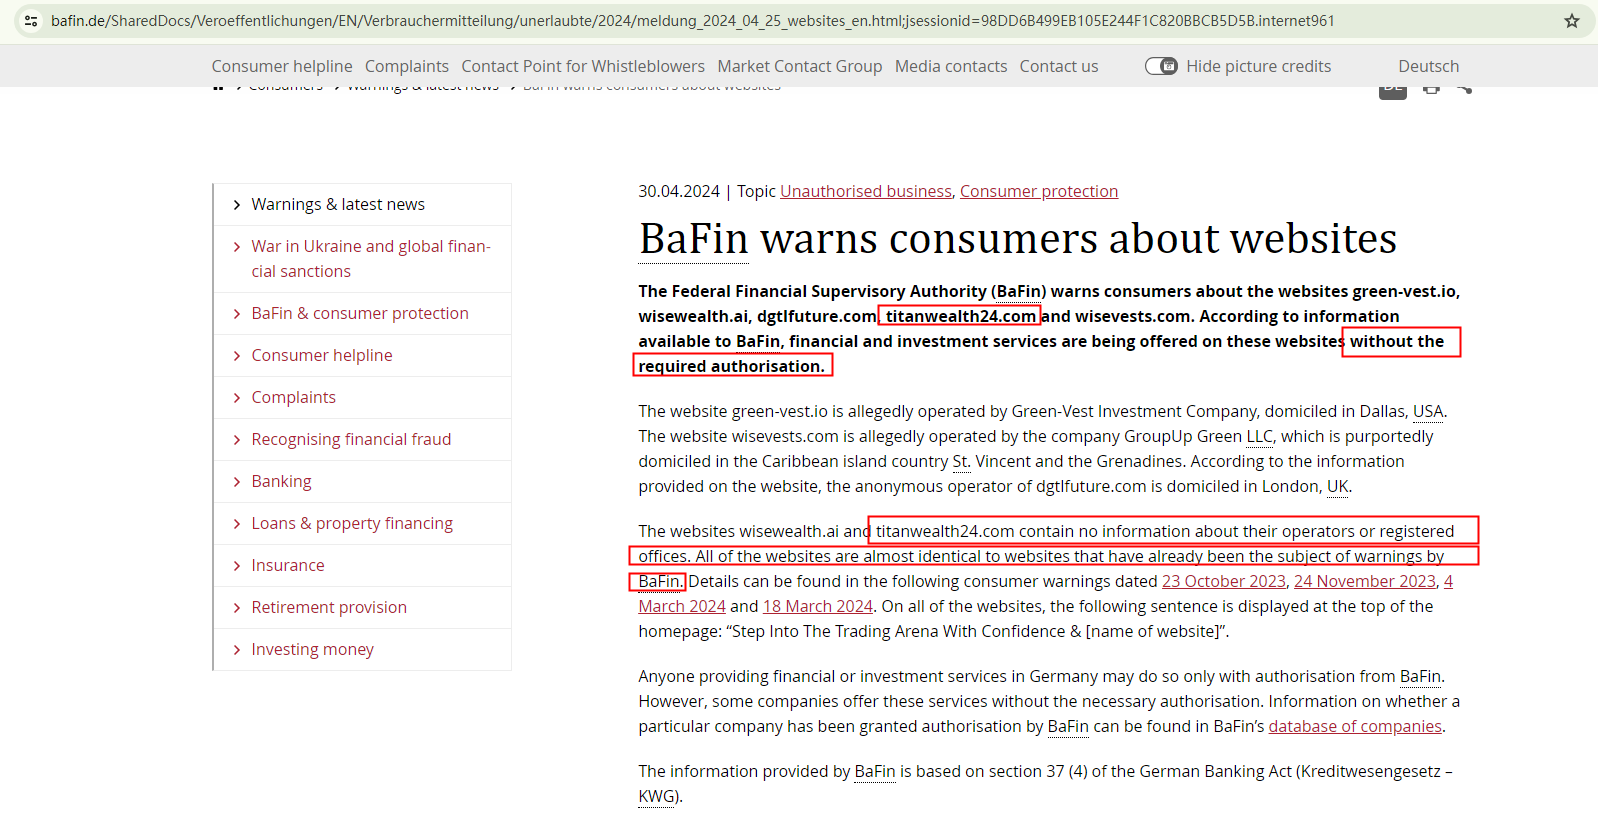Toggle the Hide picture credits switch
The image size is (1598, 821).
tap(1161, 66)
